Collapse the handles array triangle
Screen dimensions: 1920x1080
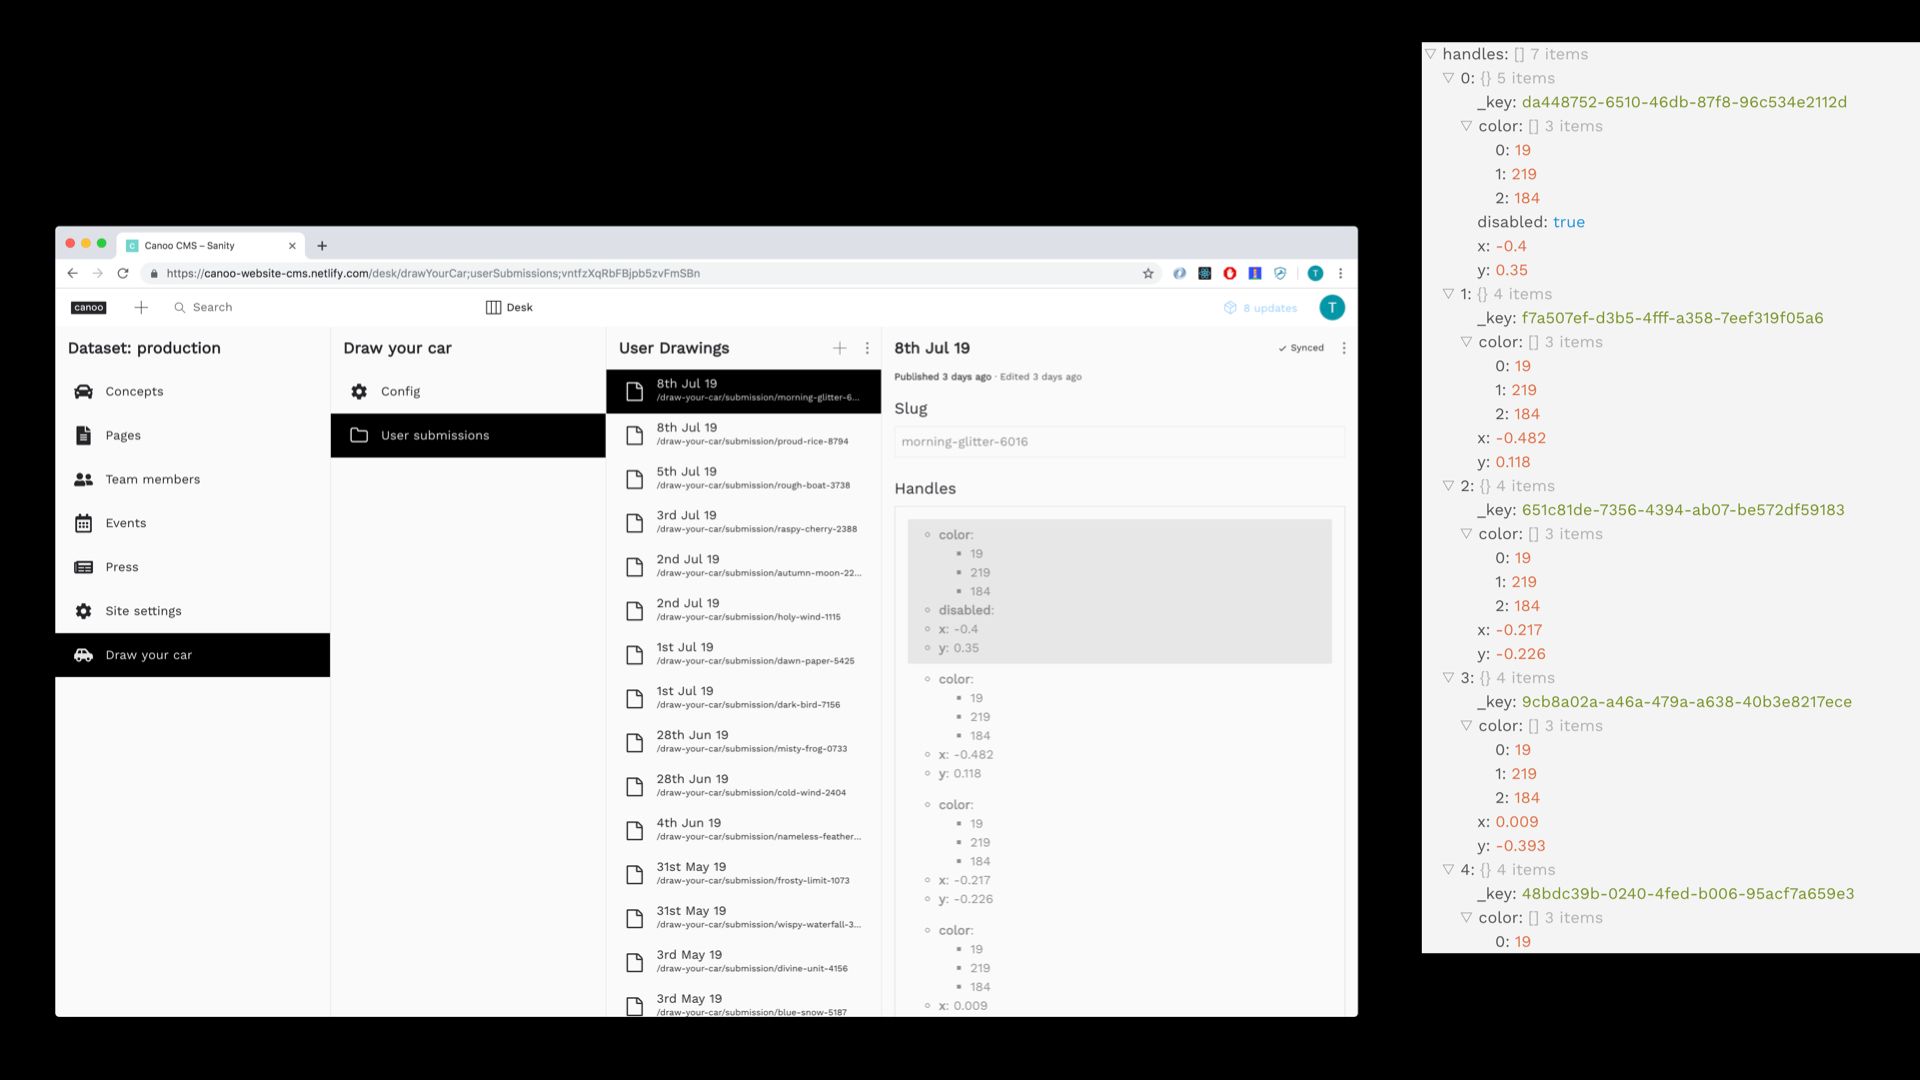point(1430,54)
